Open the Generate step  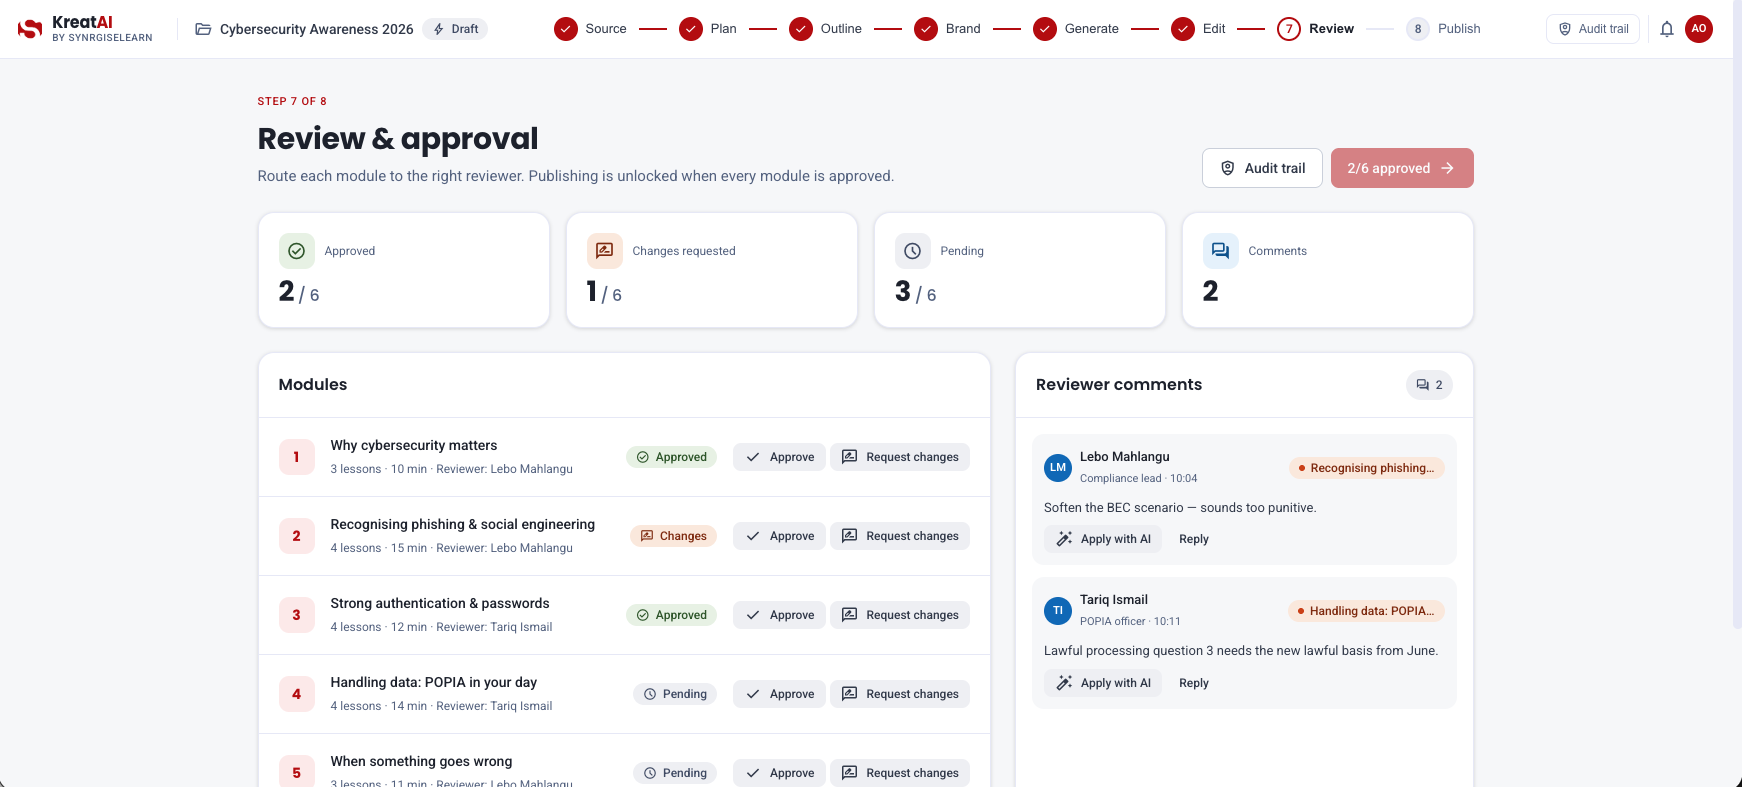coord(1076,29)
